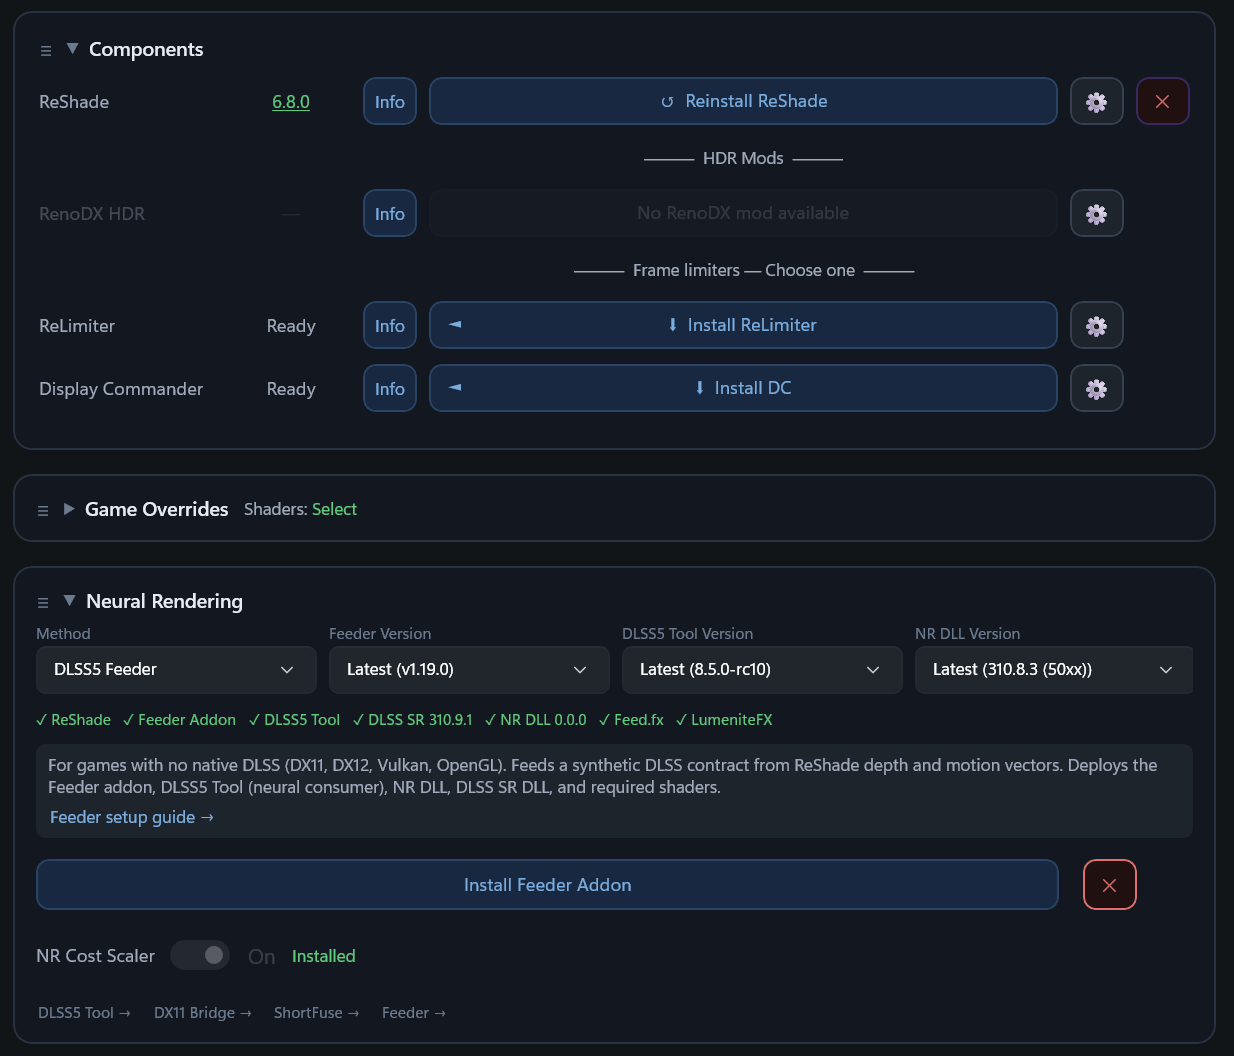Show Info for ReLimiter
The width and height of the screenshot is (1234, 1056).
click(390, 325)
